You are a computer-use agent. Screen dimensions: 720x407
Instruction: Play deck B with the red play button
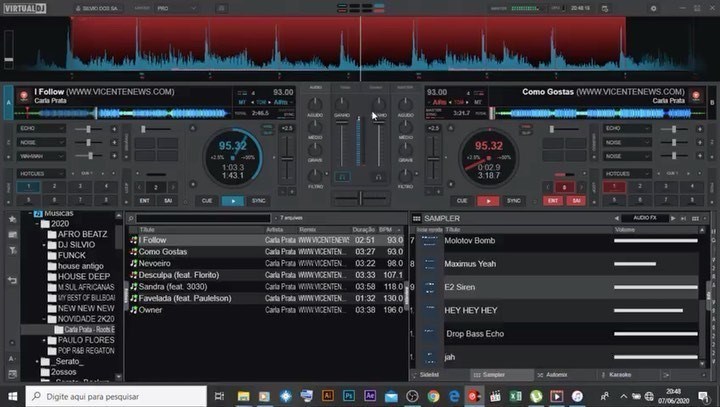pos(488,201)
